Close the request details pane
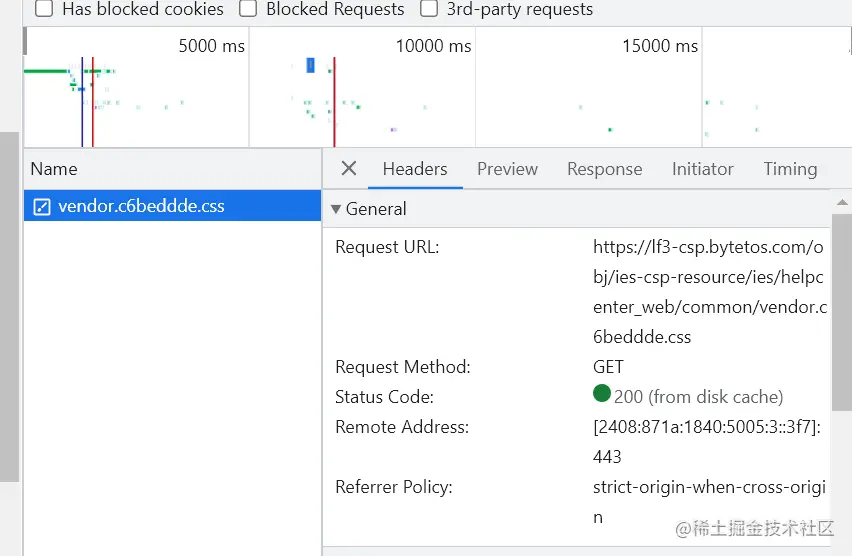Viewport: 852px width, 556px height. pos(349,168)
